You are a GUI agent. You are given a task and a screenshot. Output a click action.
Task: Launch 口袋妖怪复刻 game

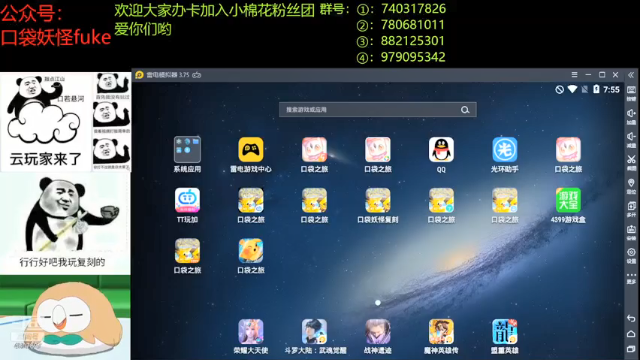(378, 200)
